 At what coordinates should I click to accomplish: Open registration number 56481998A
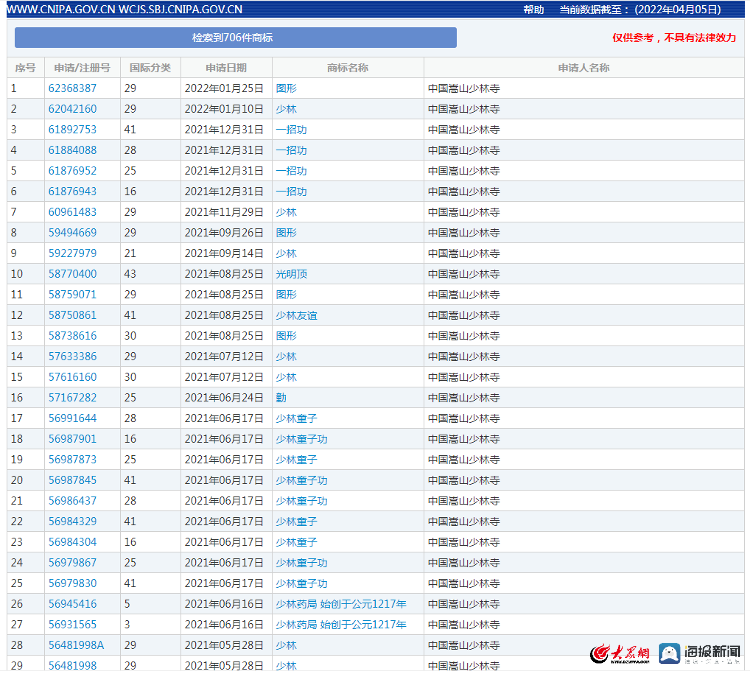click(x=76, y=645)
